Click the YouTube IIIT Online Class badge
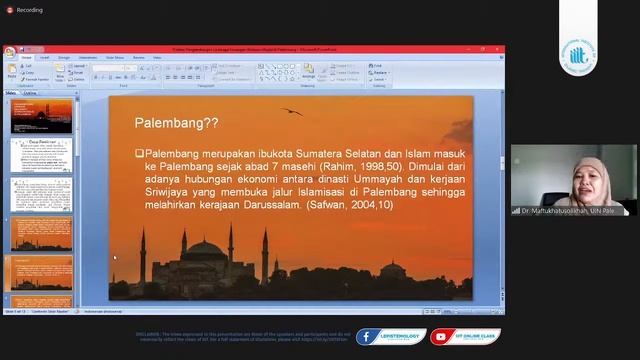Image resolution: width=640 pixels, height=360 pixels. tap(466, 337)
